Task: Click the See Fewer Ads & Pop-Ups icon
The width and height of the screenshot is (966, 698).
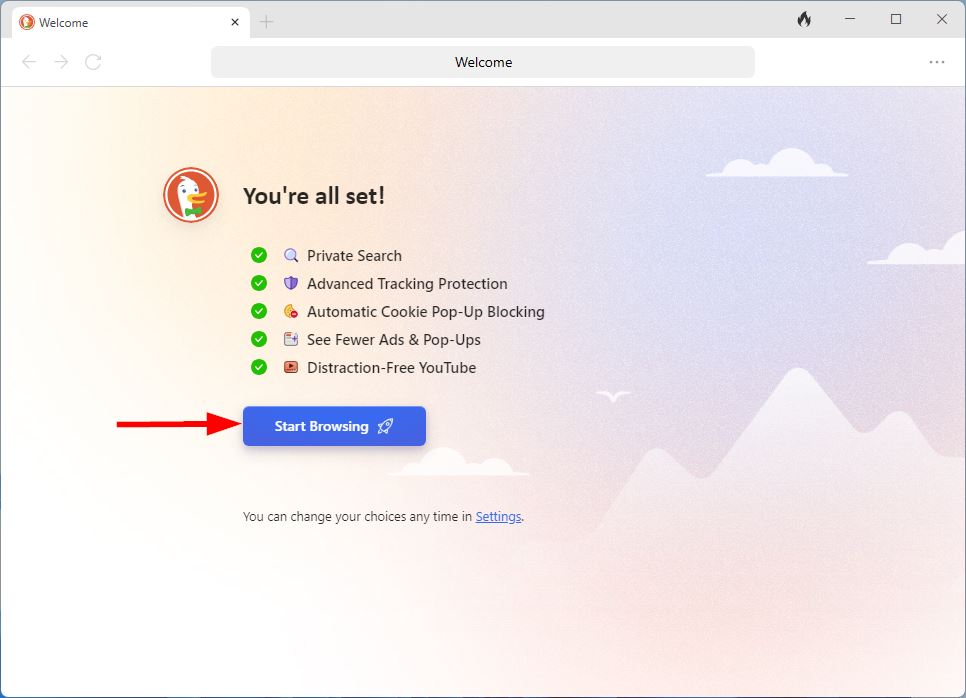Action: coord(289,339)
